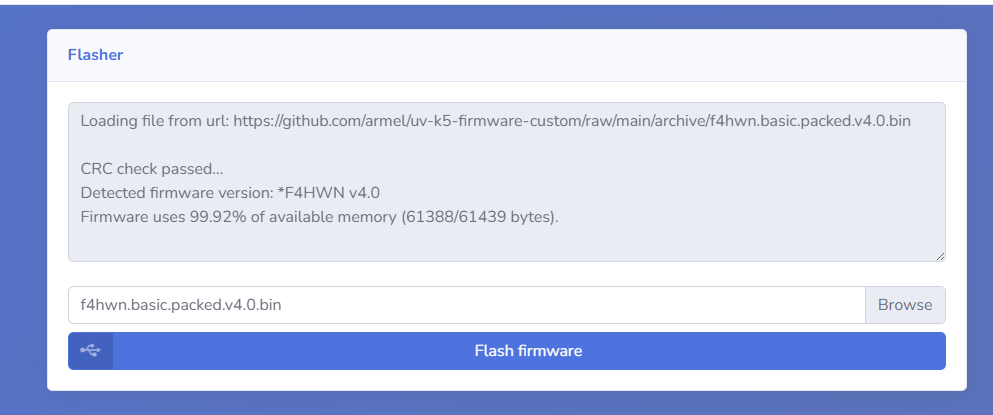993x415 pixels.
Task: Click the Browse button
Action: (x=904, y=305)
